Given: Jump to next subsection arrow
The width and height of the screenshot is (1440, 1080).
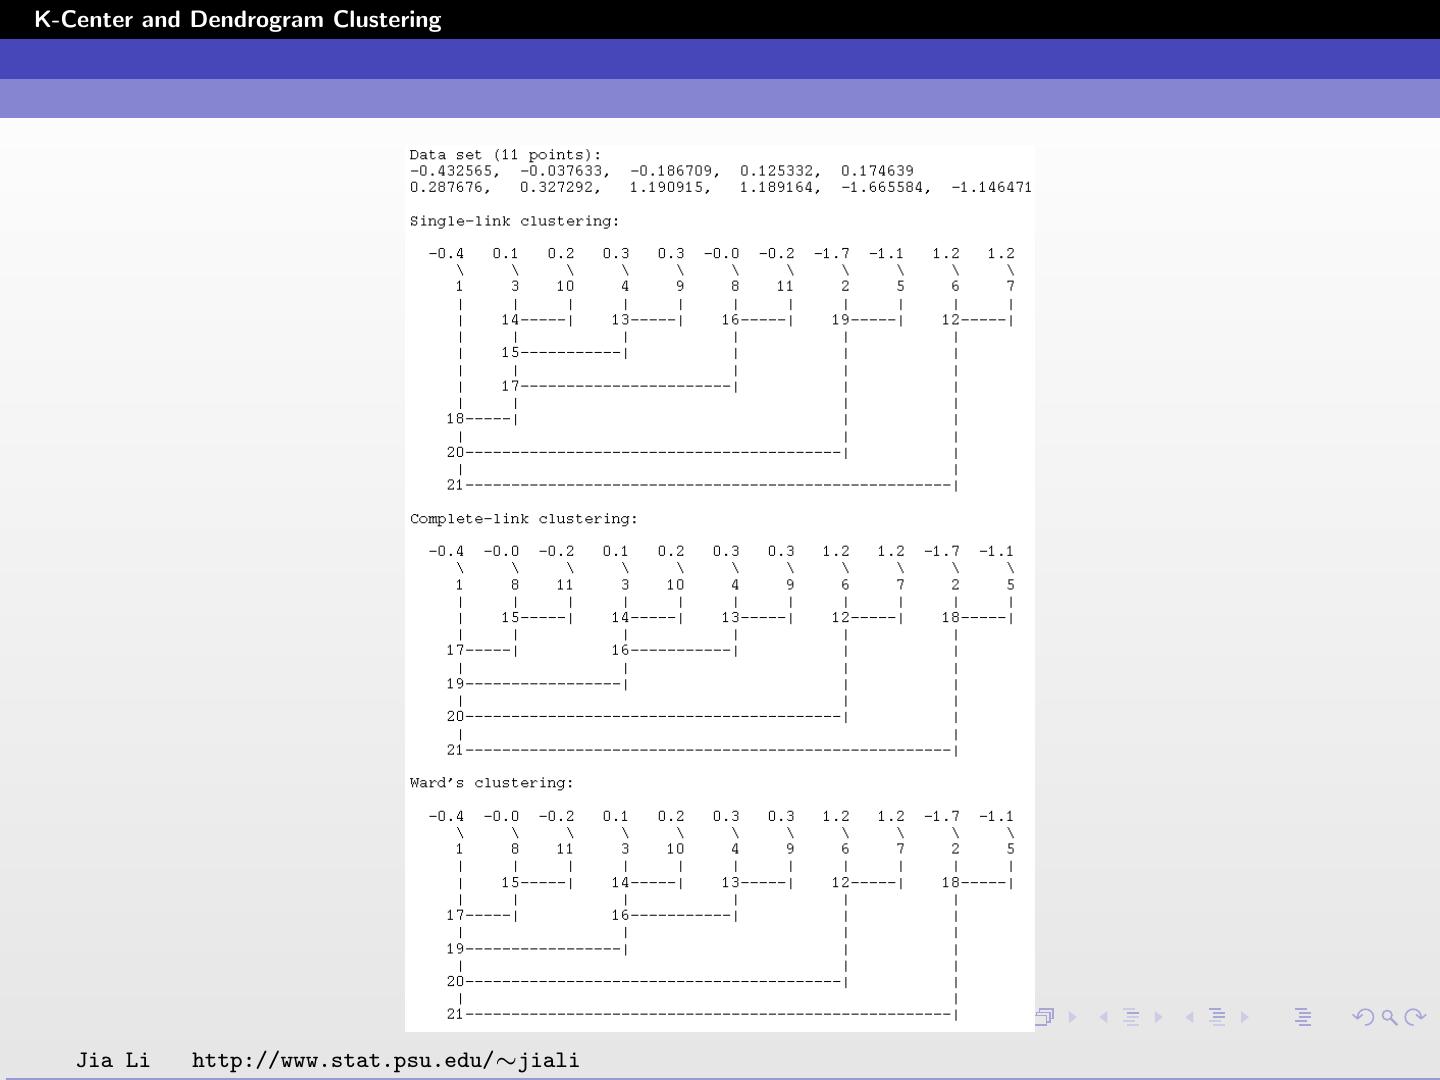Looking at the screenshot, I should [x=1159, y=1017].
